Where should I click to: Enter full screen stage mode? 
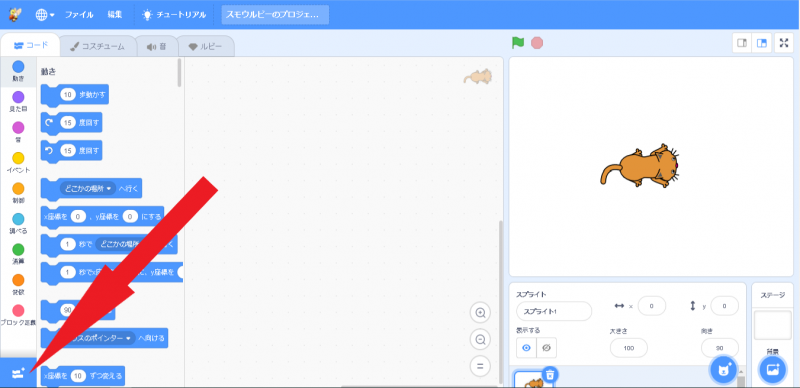coord(784,43)
